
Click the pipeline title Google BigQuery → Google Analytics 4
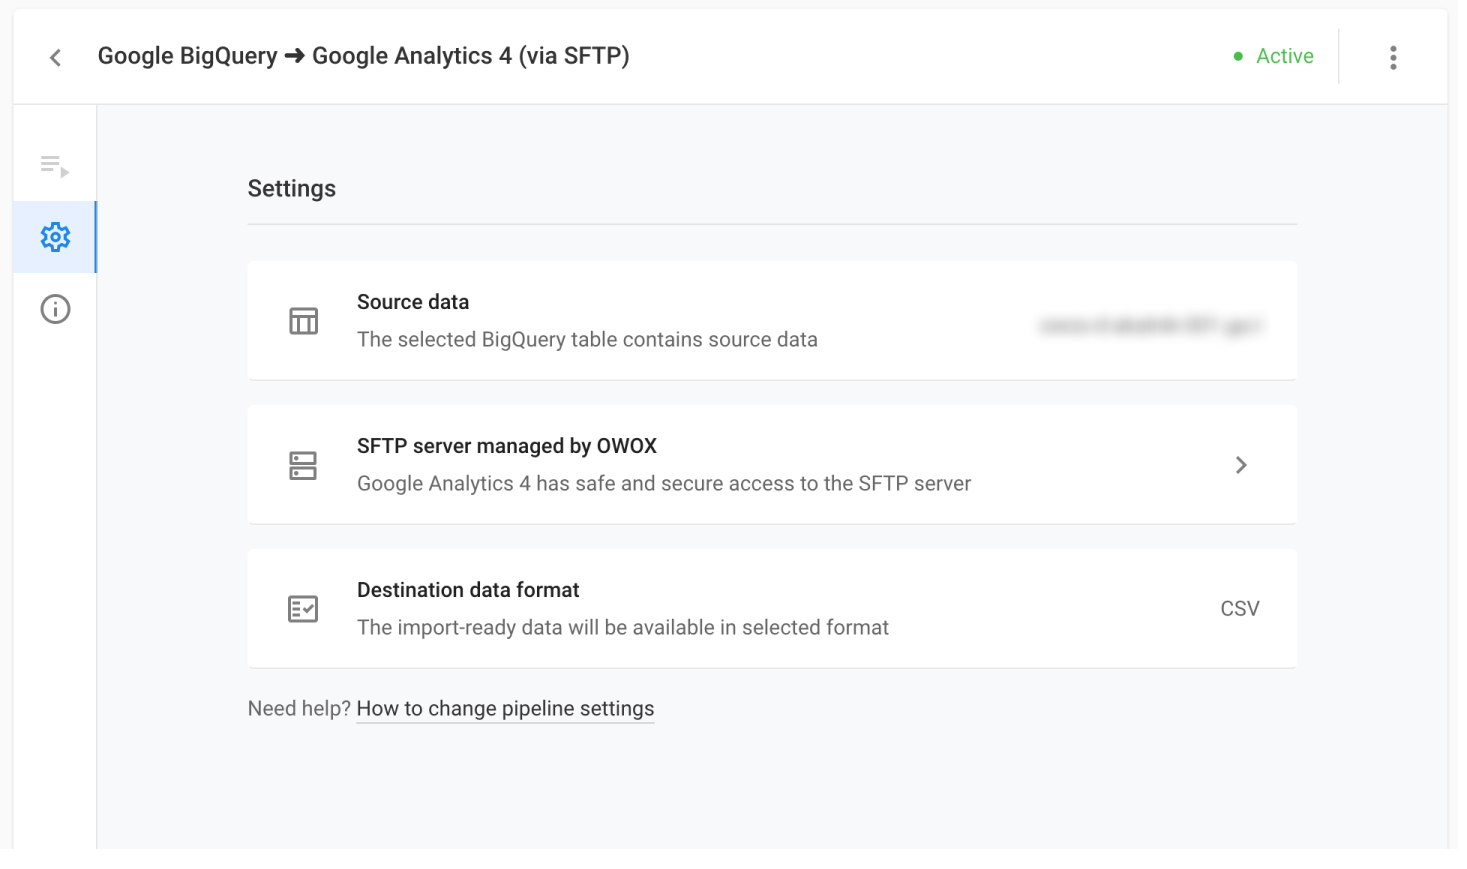pos(363,56)
